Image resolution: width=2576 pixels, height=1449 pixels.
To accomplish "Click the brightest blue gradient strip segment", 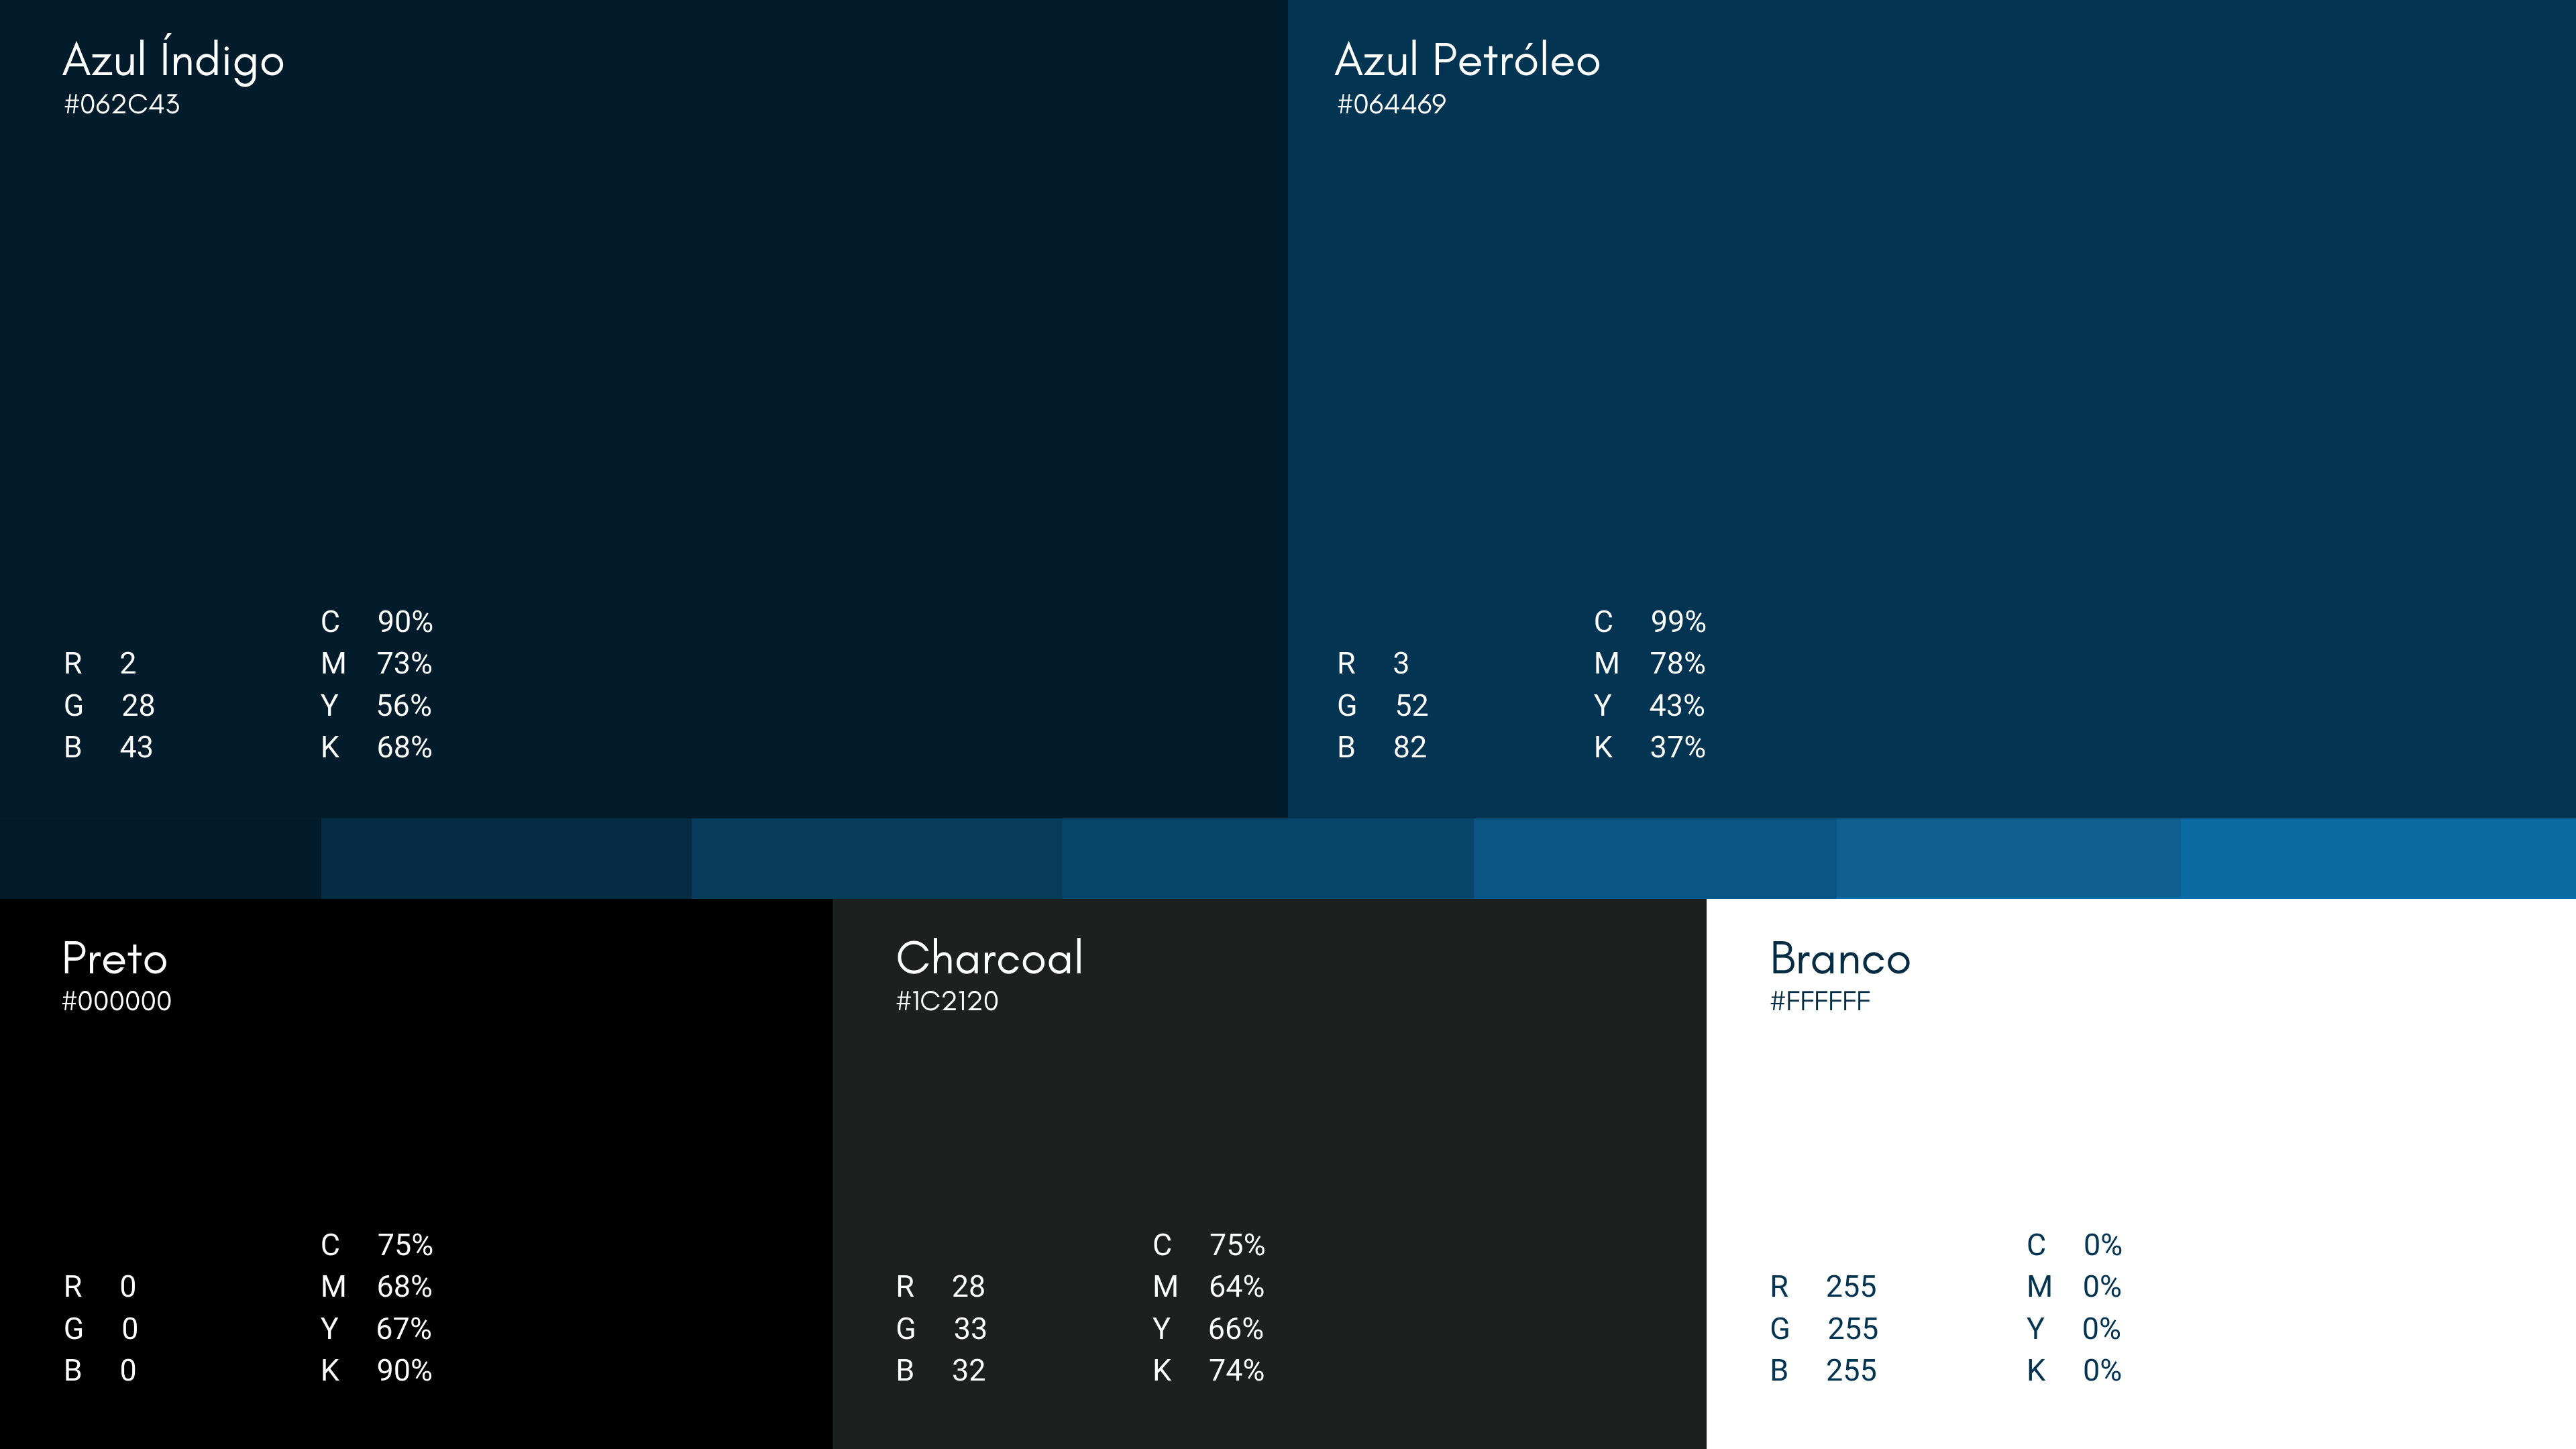I will 2378,858.
